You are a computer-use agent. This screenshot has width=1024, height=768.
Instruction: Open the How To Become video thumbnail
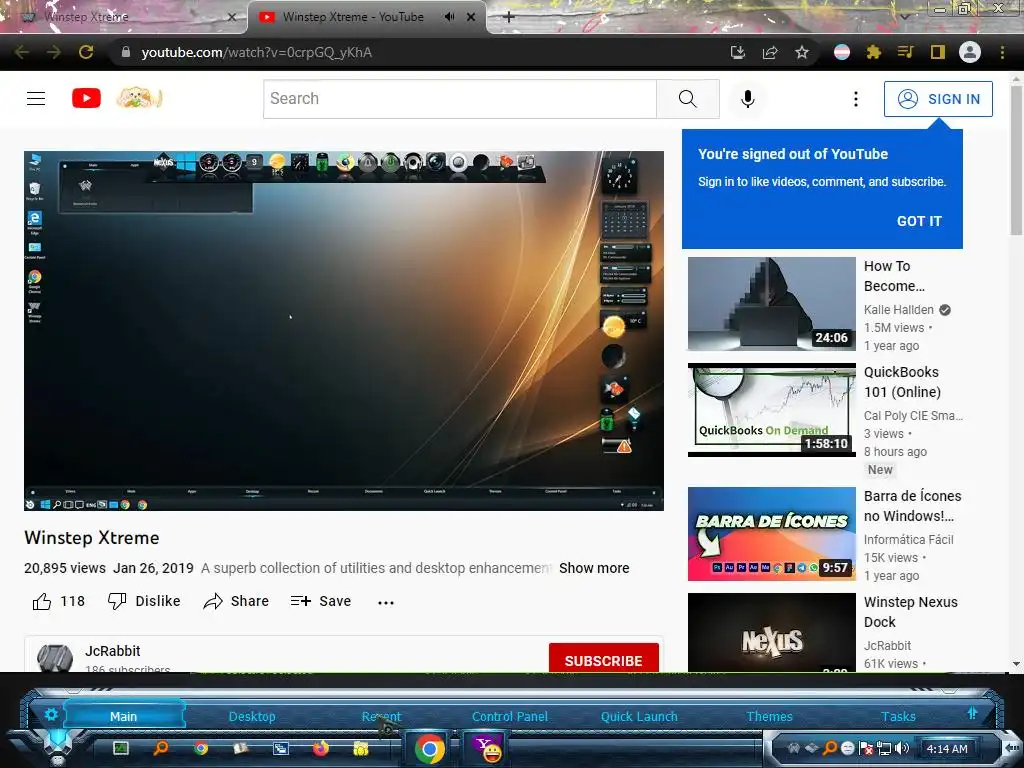pos(771,304)
